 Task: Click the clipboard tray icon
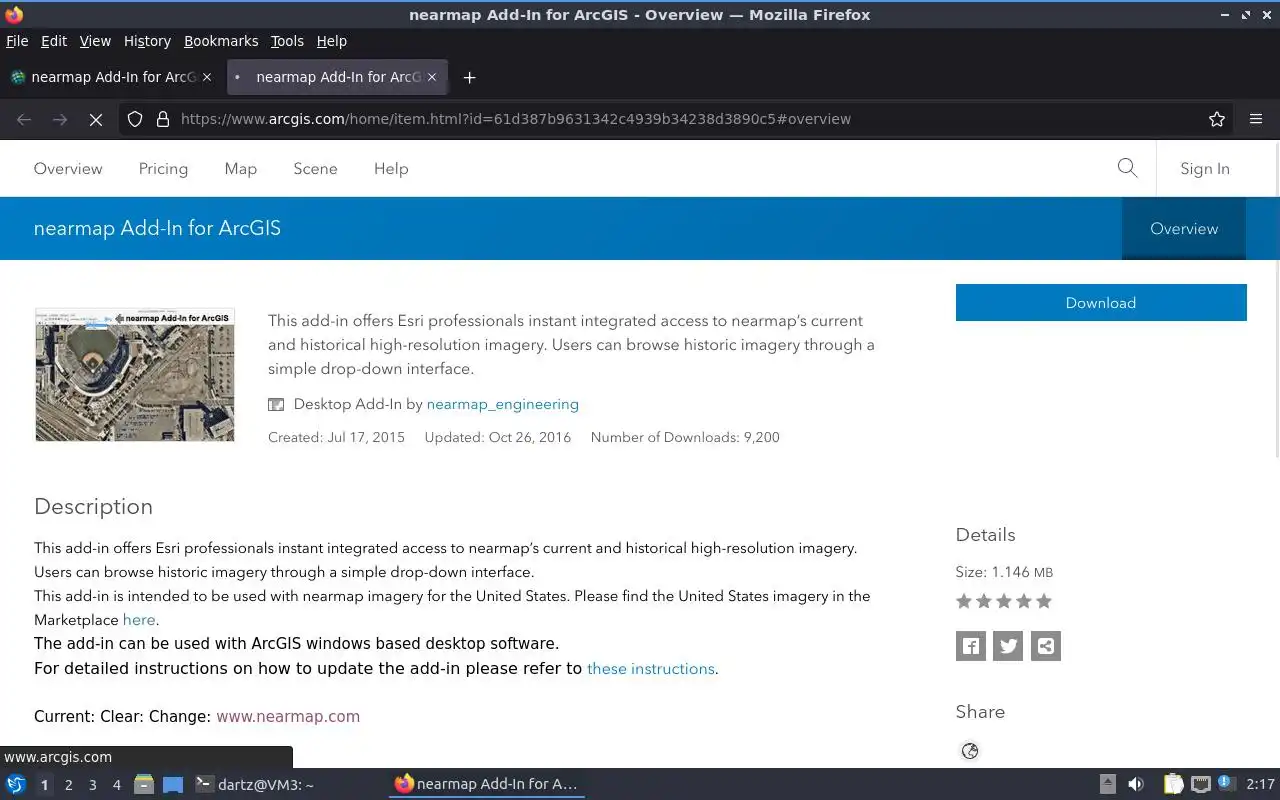point(1173,784)
